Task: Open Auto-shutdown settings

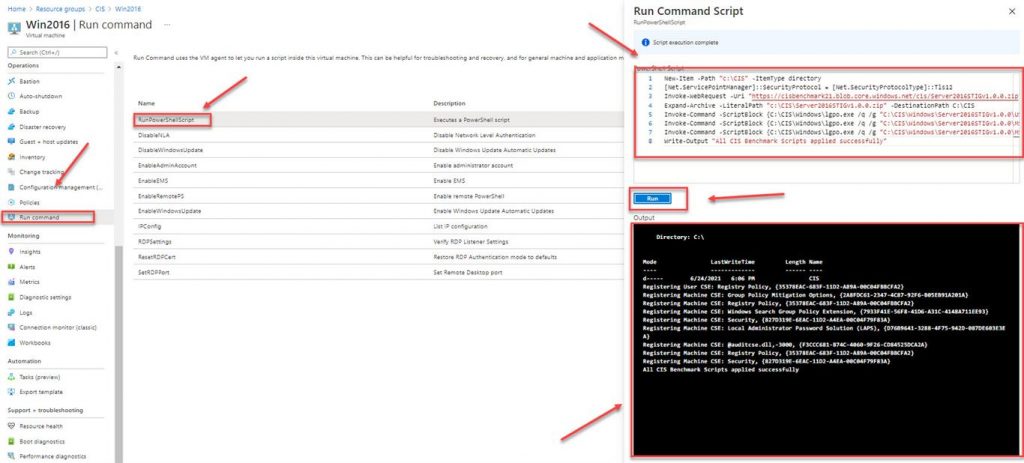Action: [40, 97]
